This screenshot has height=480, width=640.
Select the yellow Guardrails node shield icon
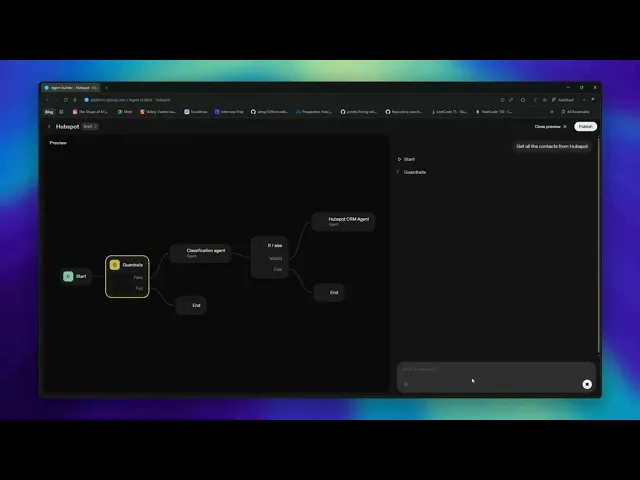[x=115, y=265]
